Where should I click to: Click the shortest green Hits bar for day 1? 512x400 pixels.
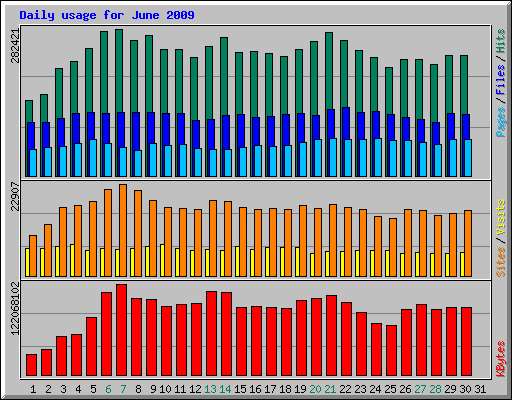click(x=29, y=111)
